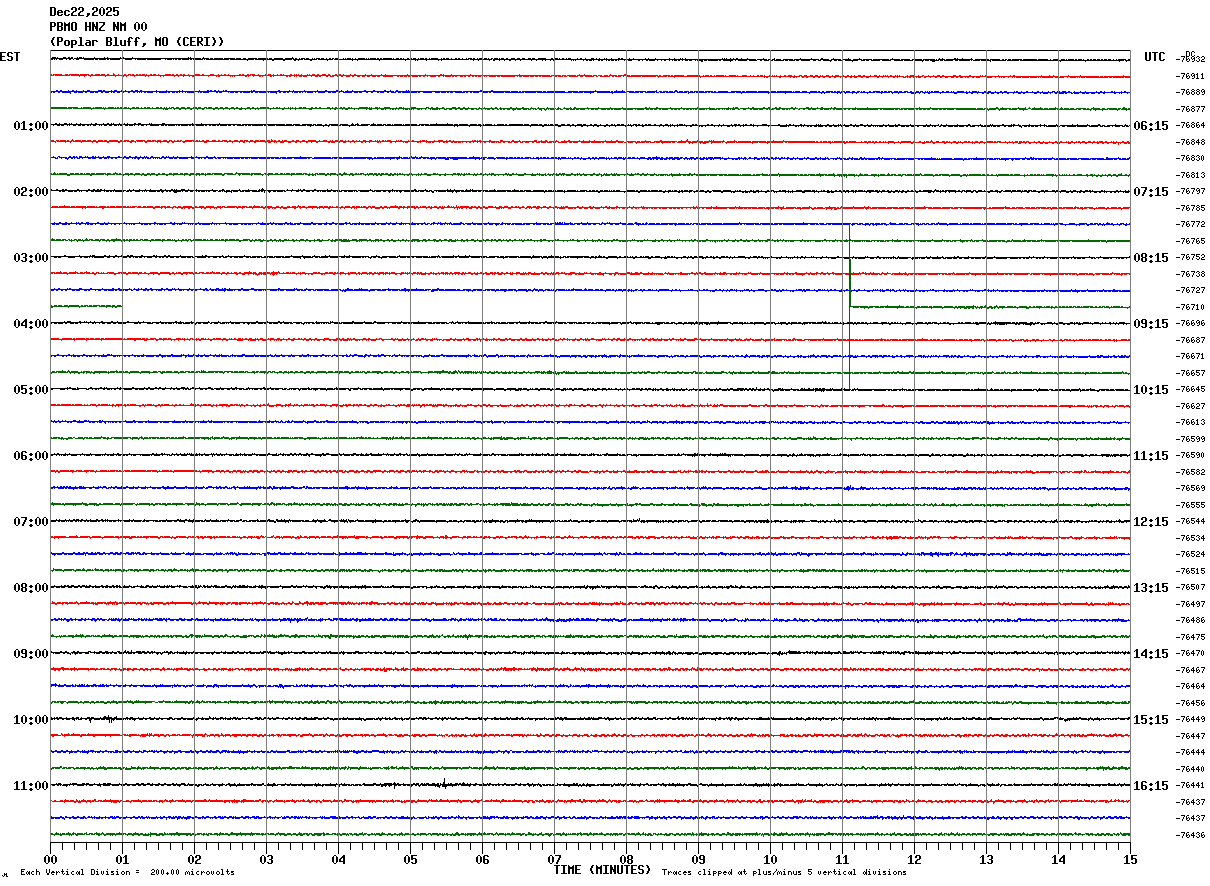Click the UTC timezone label
1210x886 pixels.
pos(1155,57)
